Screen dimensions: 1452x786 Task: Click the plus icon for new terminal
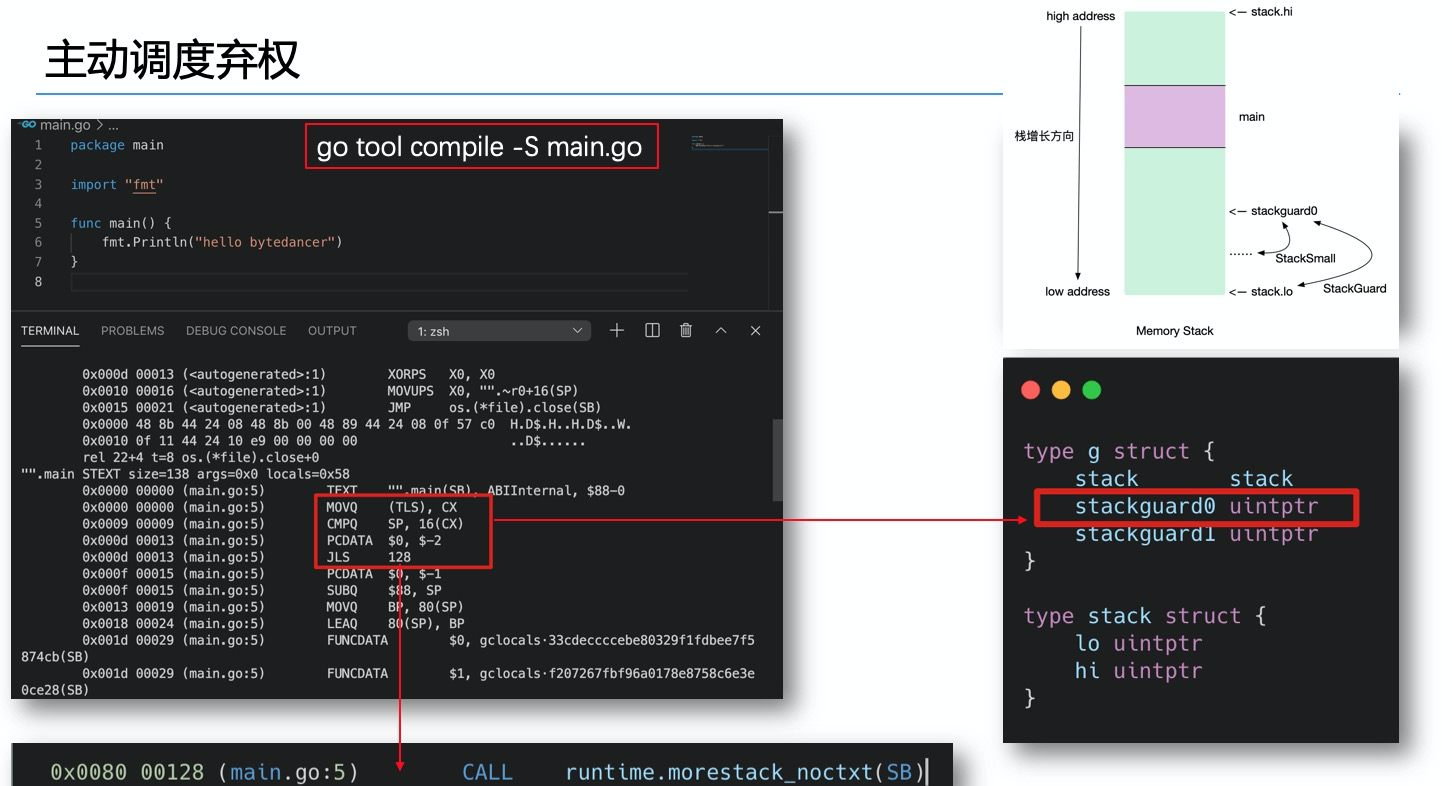tap(617, 330)
